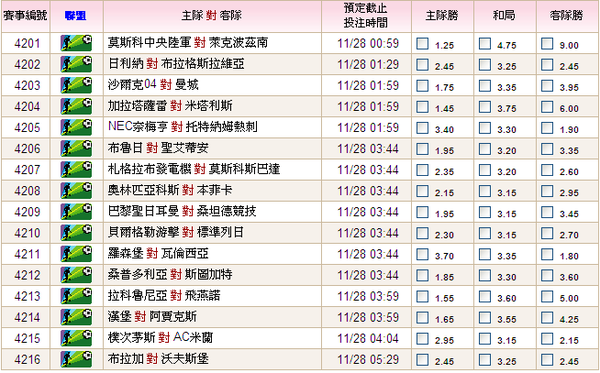Select away win 5.00 for match 4213
This screenshot has width=600, height=373.
click(x=547, y=296)
